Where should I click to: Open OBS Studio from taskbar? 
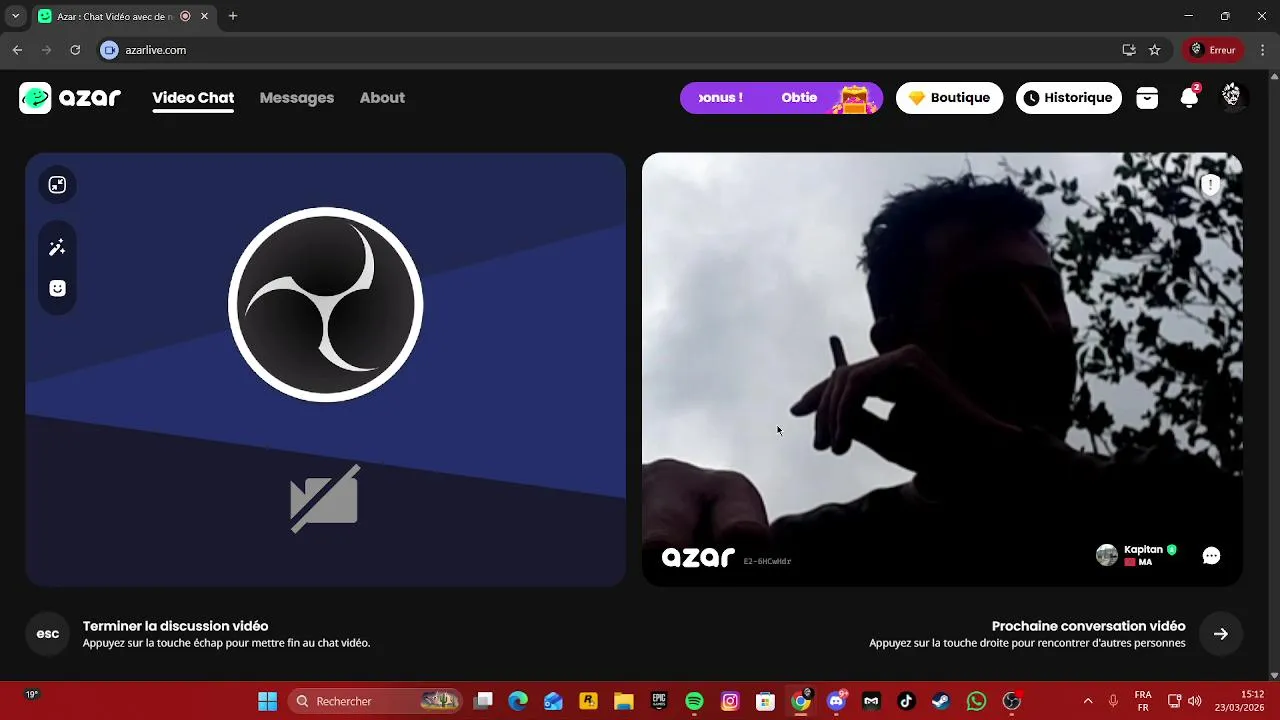tap(1012, 701)
